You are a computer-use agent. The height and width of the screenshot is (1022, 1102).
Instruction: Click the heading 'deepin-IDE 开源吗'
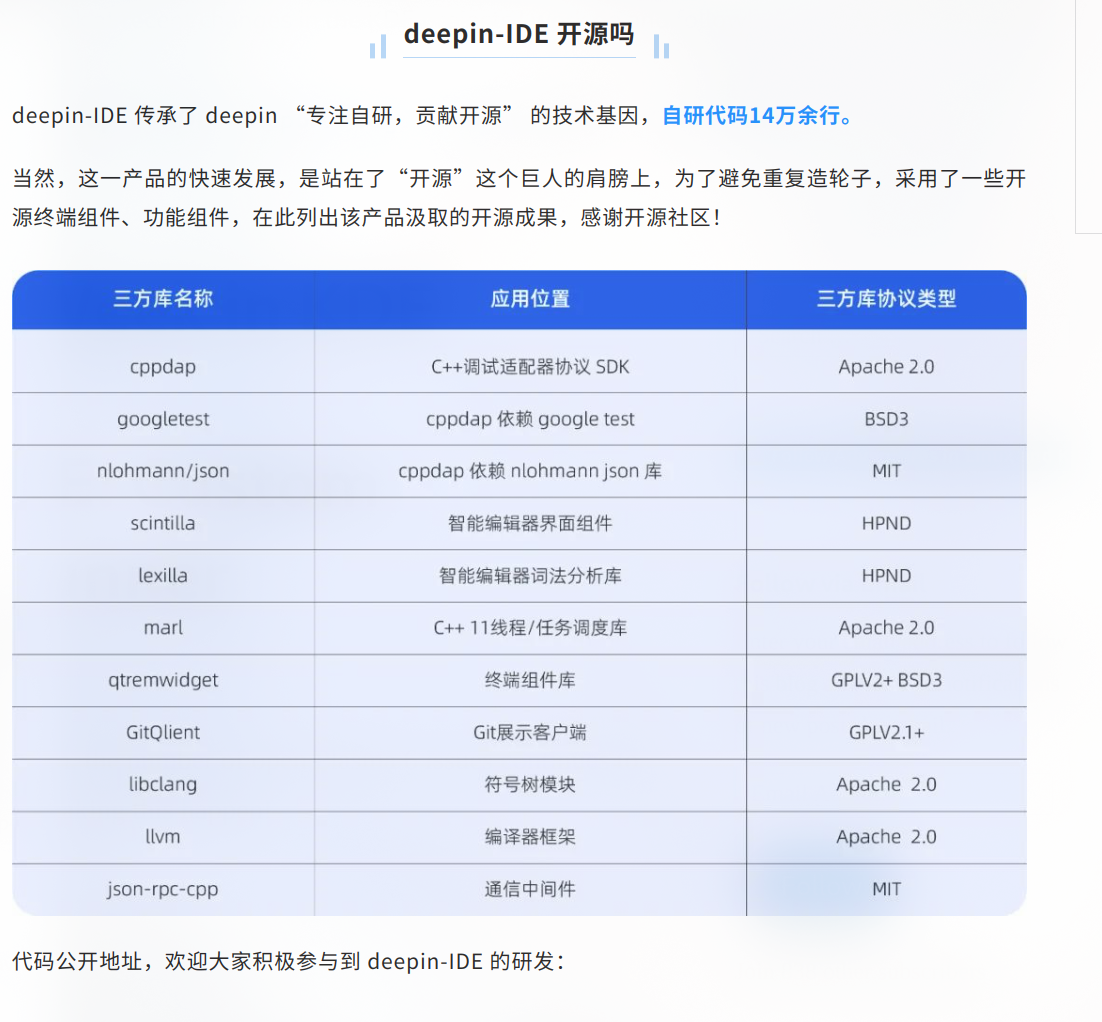[519, 34]
